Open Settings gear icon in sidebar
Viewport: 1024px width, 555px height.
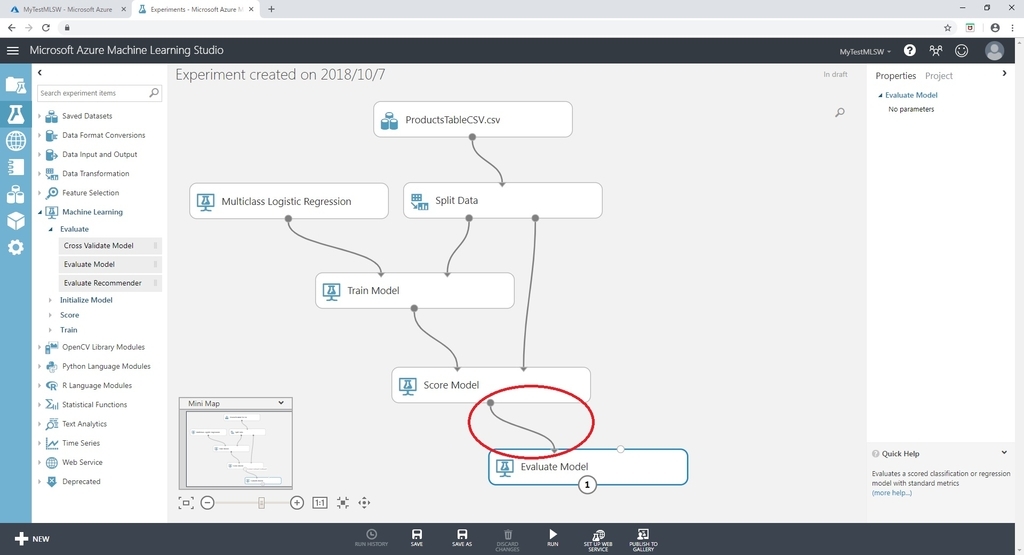(16, 247)
